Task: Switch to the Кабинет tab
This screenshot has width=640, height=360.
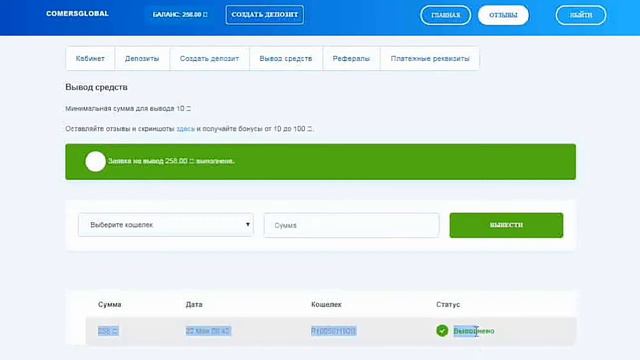Action: pyautogui.click(x=90, y=59)
